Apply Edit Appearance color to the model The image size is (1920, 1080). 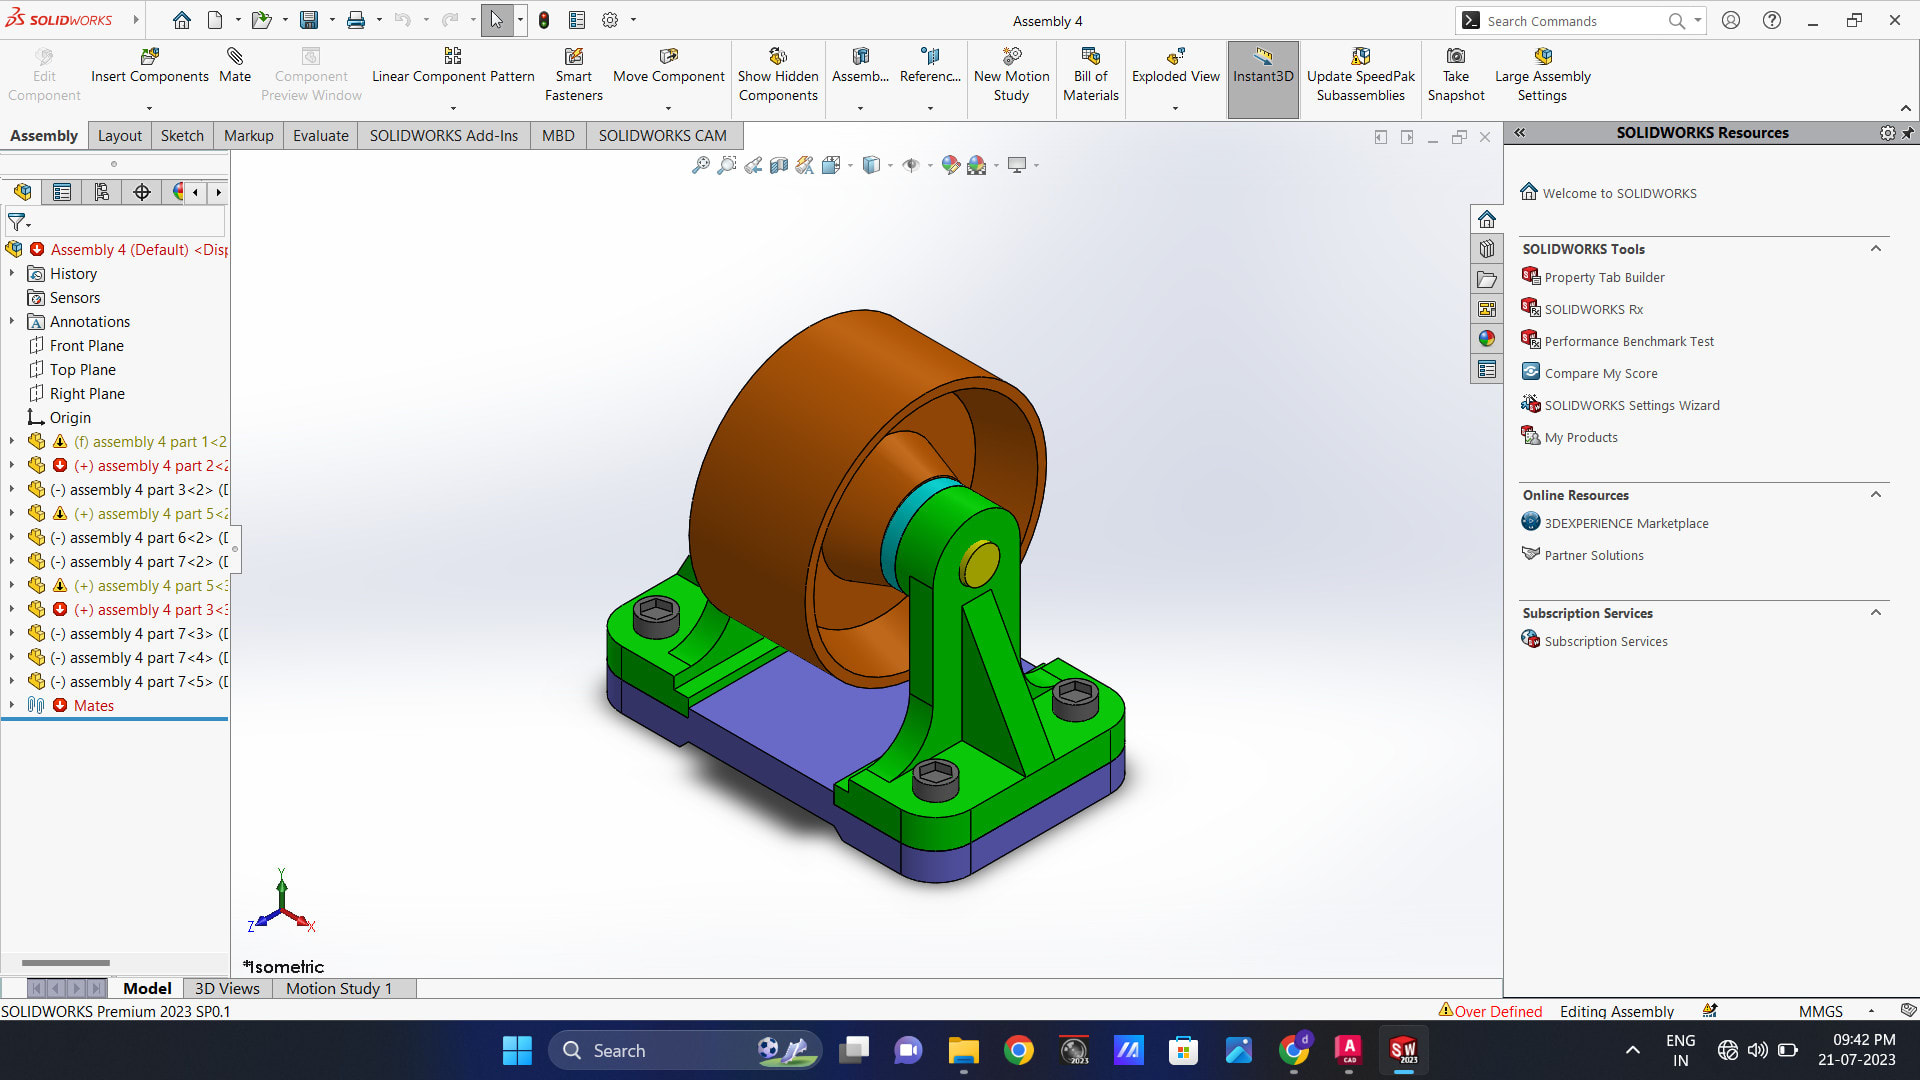pos(951,165)
